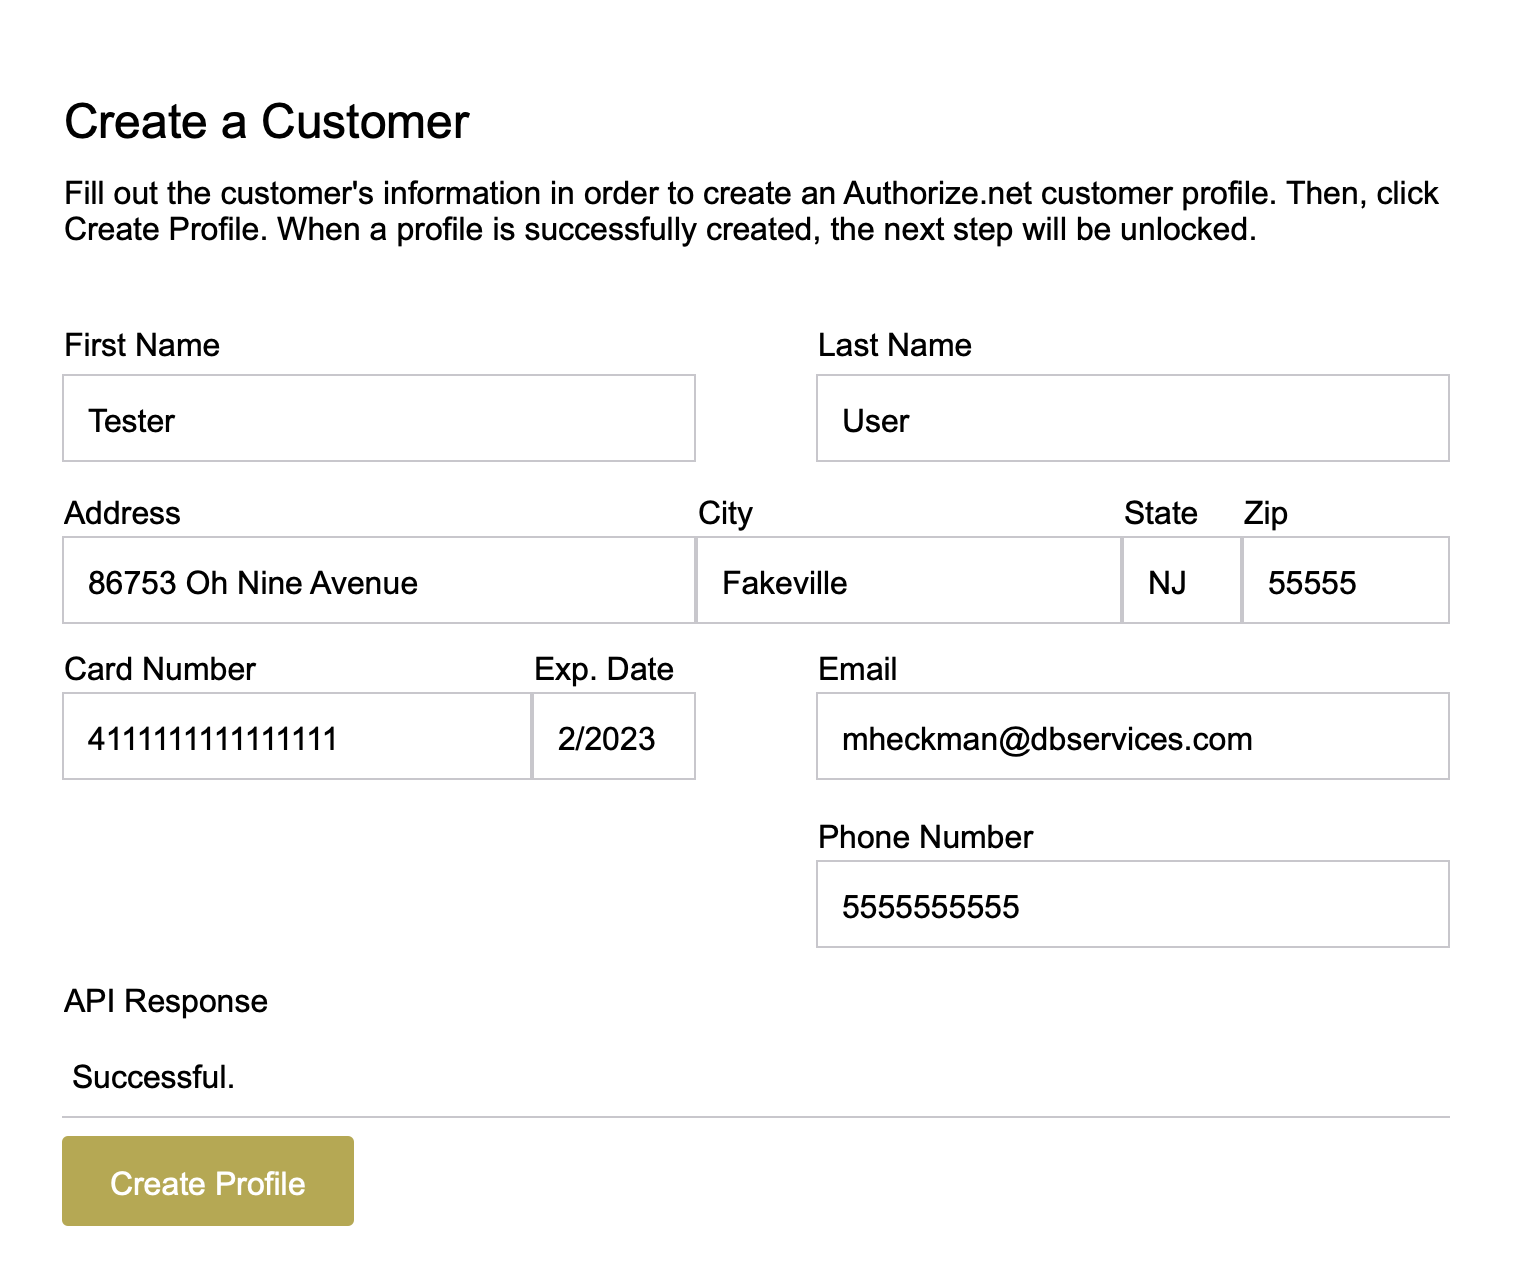Viewport: 1524px width, 1274px height.
Task: Click the 'Zip' label
Action: pos(1266,513)
